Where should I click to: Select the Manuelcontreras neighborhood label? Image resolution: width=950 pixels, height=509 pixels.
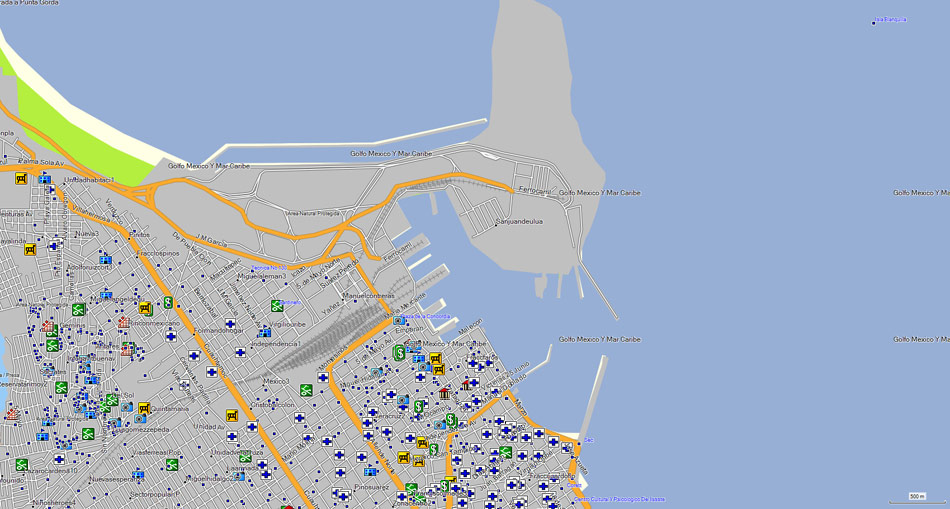coord(368,296)
